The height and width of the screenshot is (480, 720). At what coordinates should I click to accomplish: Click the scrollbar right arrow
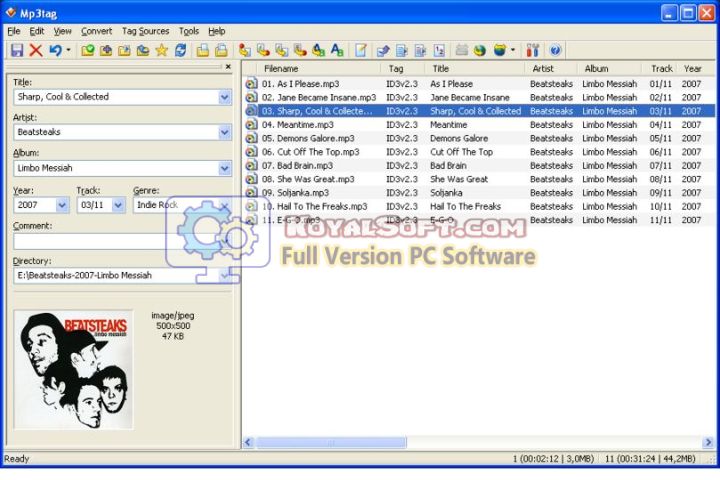click(x=708, y=442)
